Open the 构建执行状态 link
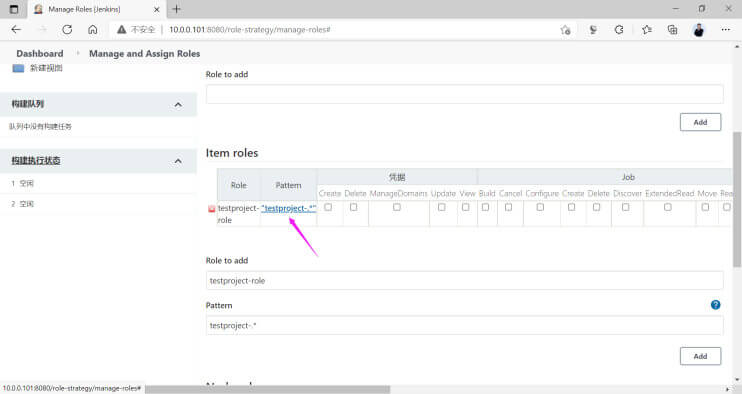 (36, 160)
